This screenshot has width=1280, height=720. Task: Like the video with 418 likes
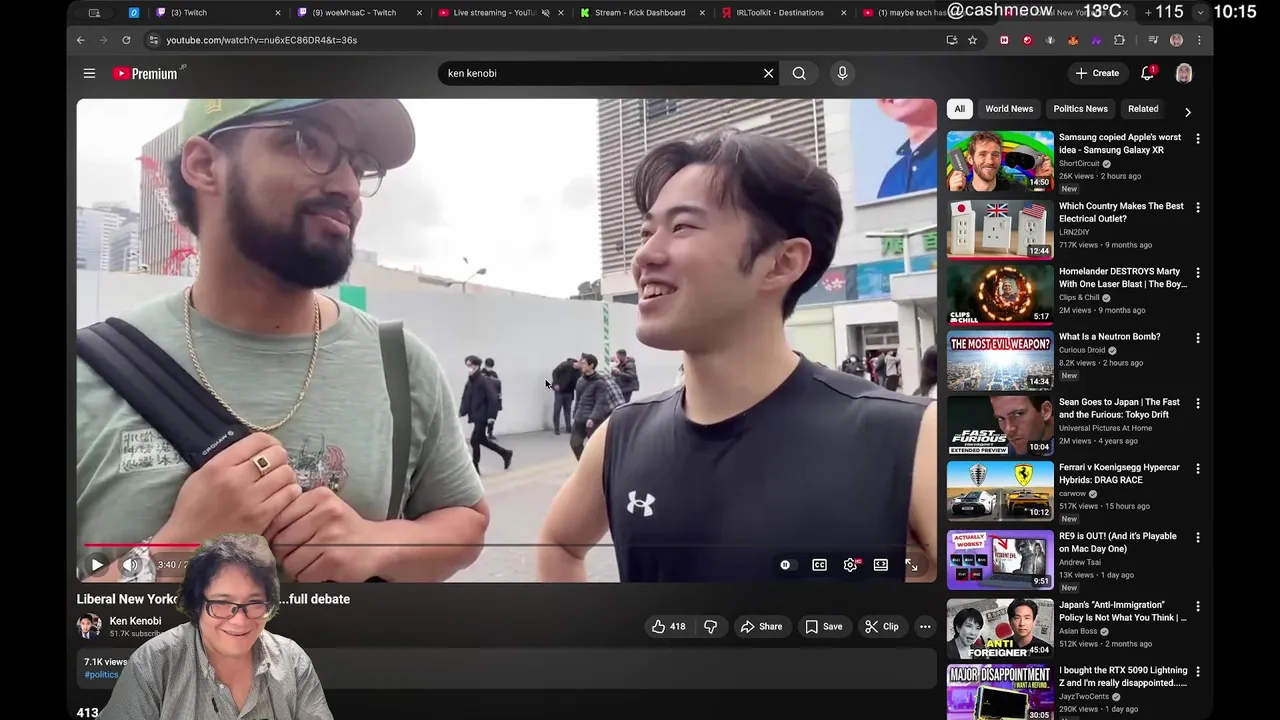coord(668,627)
